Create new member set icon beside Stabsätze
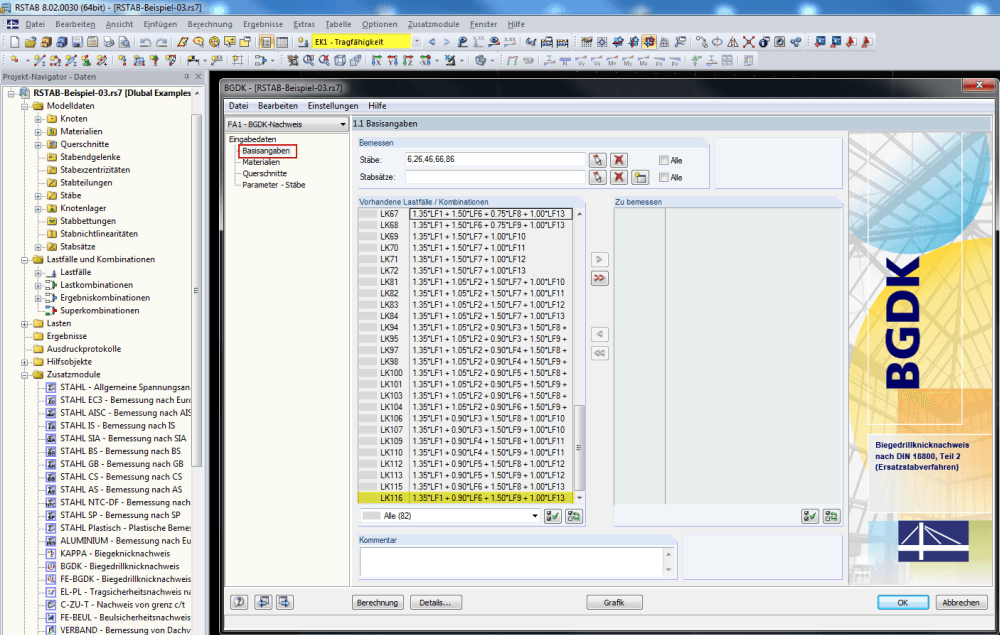Screen dimensions: 1000x635 click(x=640, y=177)
